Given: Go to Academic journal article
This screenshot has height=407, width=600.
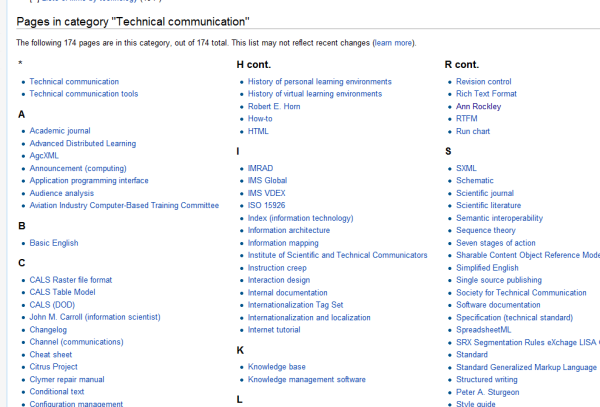Looking at the screenshot, I should (60, 131).
